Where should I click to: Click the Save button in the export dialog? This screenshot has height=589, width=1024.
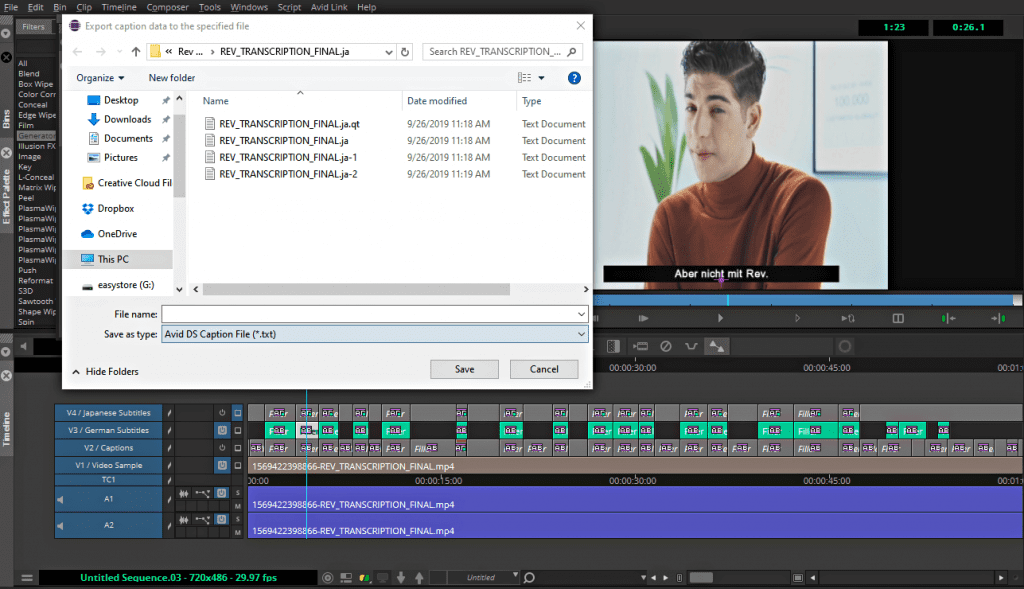(x=464, y=369)
